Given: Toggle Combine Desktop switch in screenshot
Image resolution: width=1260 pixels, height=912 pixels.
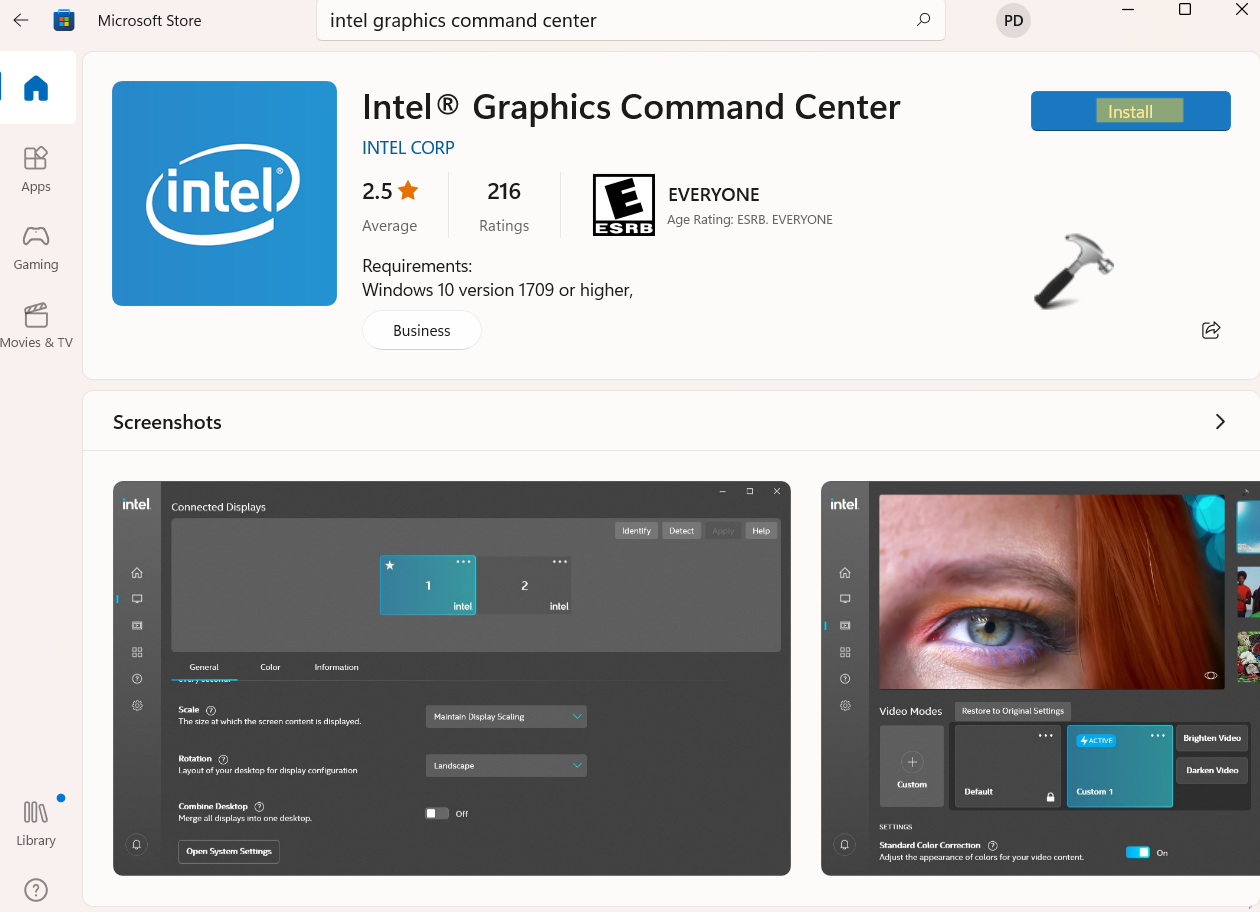Looking at the screenshot, I should point(437,813).
